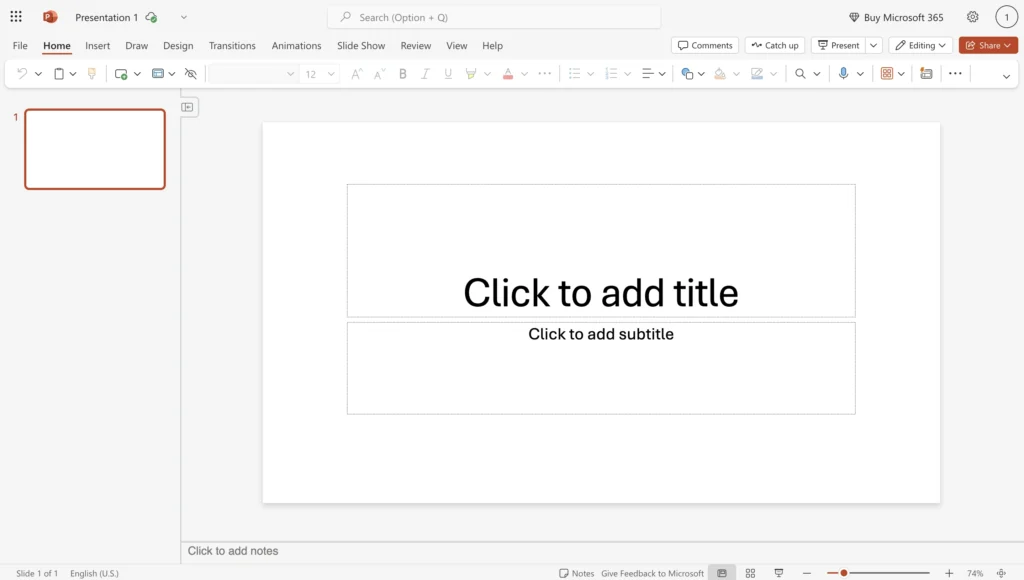Image resolution: width=1024 pixels, height=580 pixels.
Task: Show more ribbon commands ellipsis
Action: [955, 74]
